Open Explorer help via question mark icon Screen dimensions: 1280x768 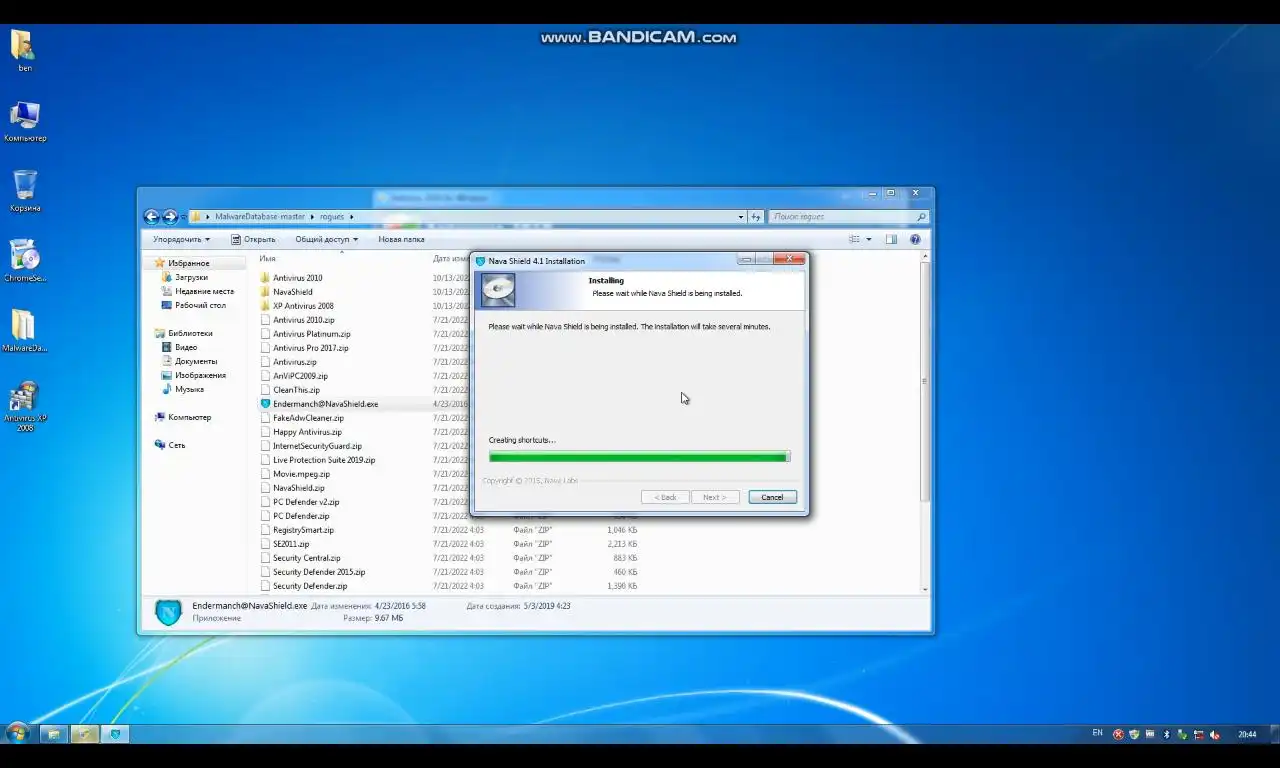(x=915, y=239)
